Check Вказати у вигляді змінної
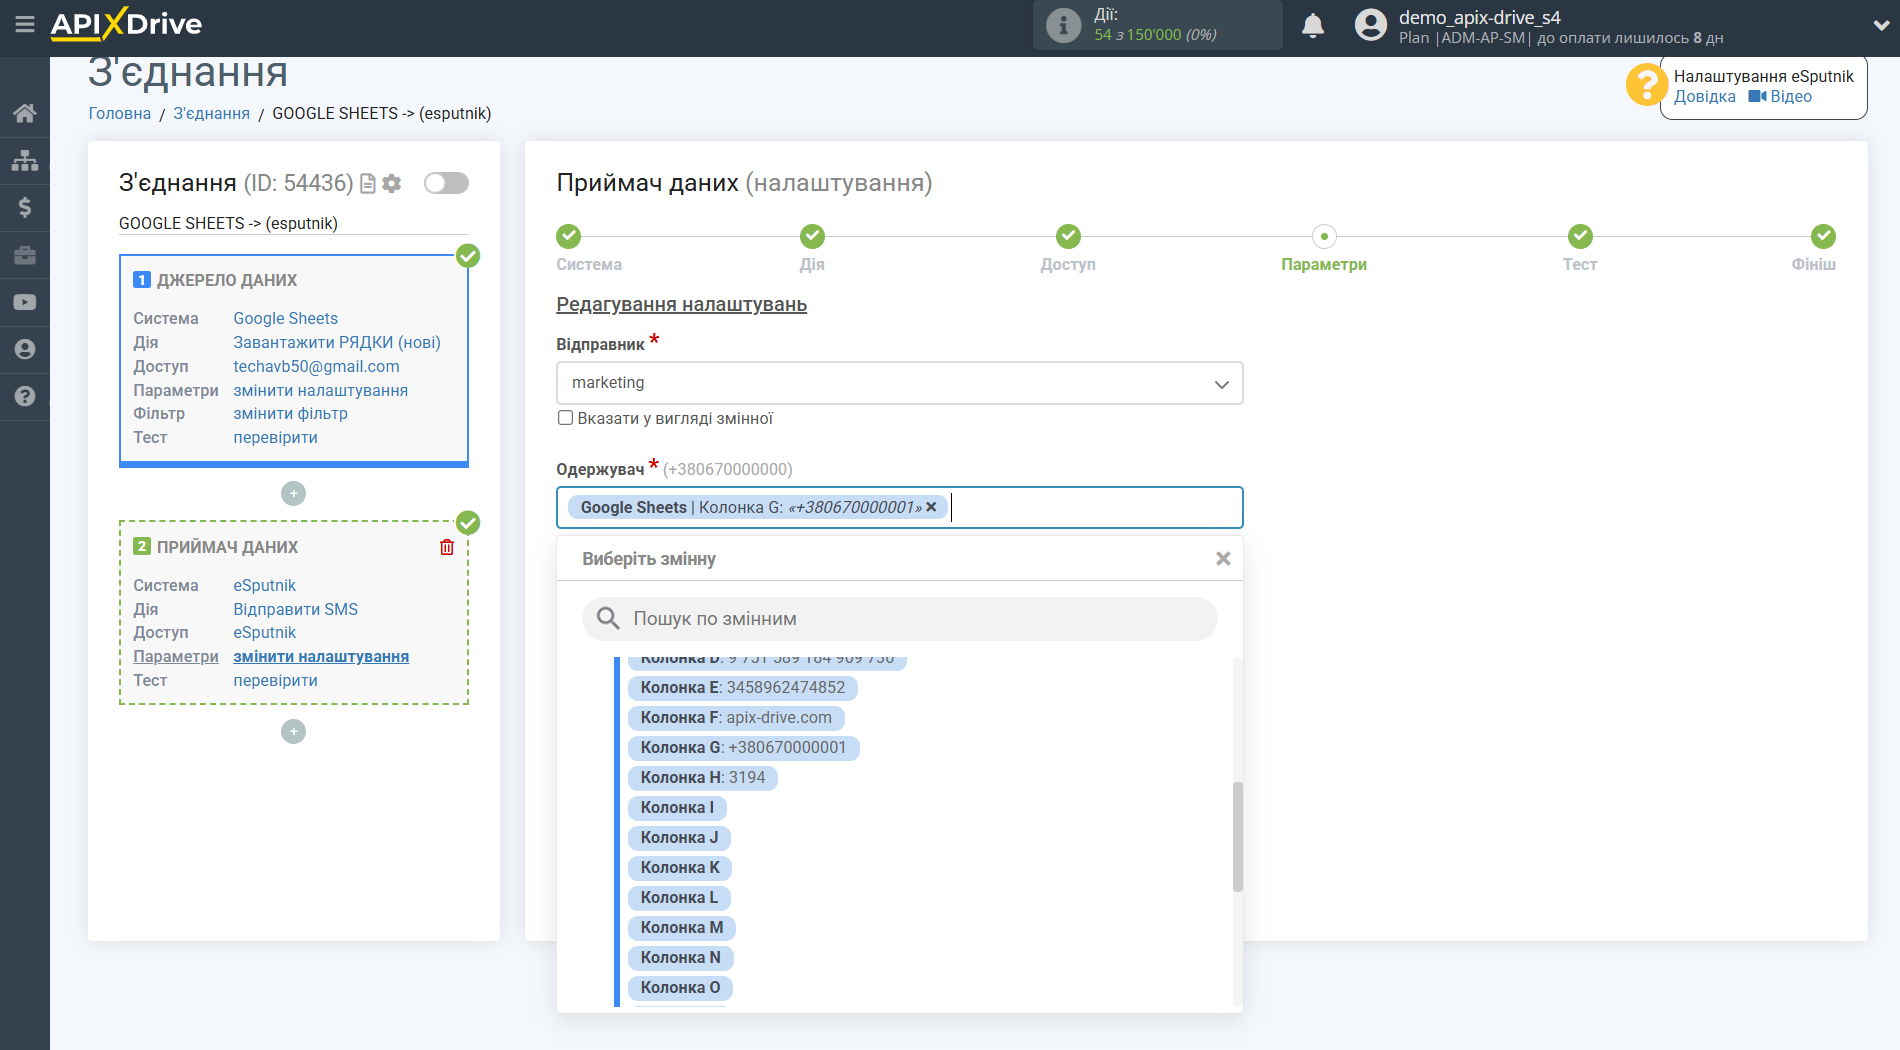This screenshot has height=1050, width=1900. coord(566,418)
